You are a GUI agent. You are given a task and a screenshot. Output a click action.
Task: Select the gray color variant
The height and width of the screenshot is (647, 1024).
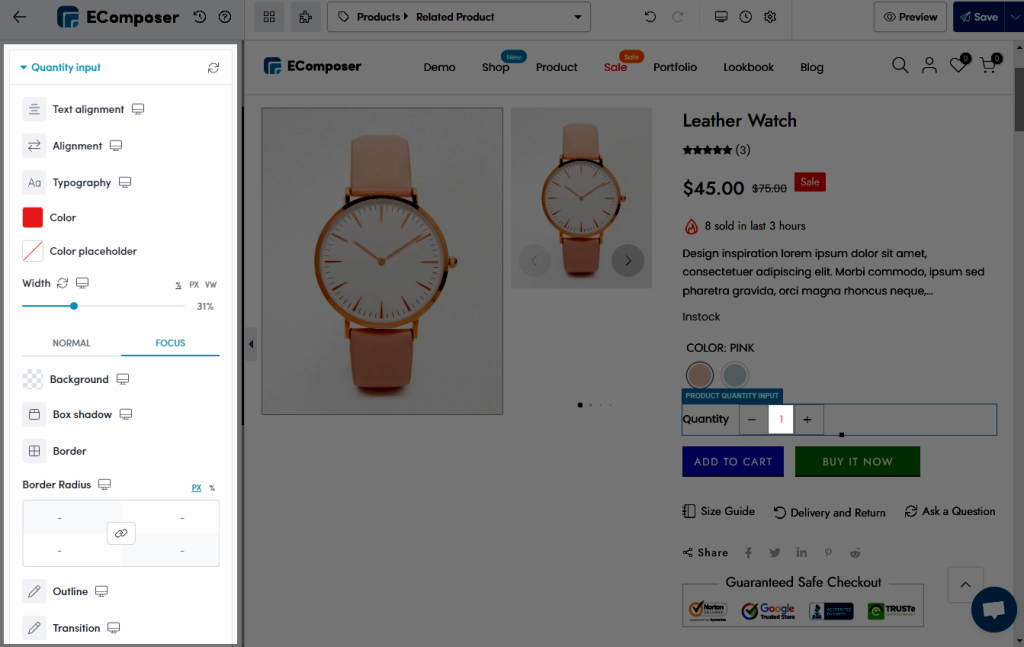click(x=735, y=375)
